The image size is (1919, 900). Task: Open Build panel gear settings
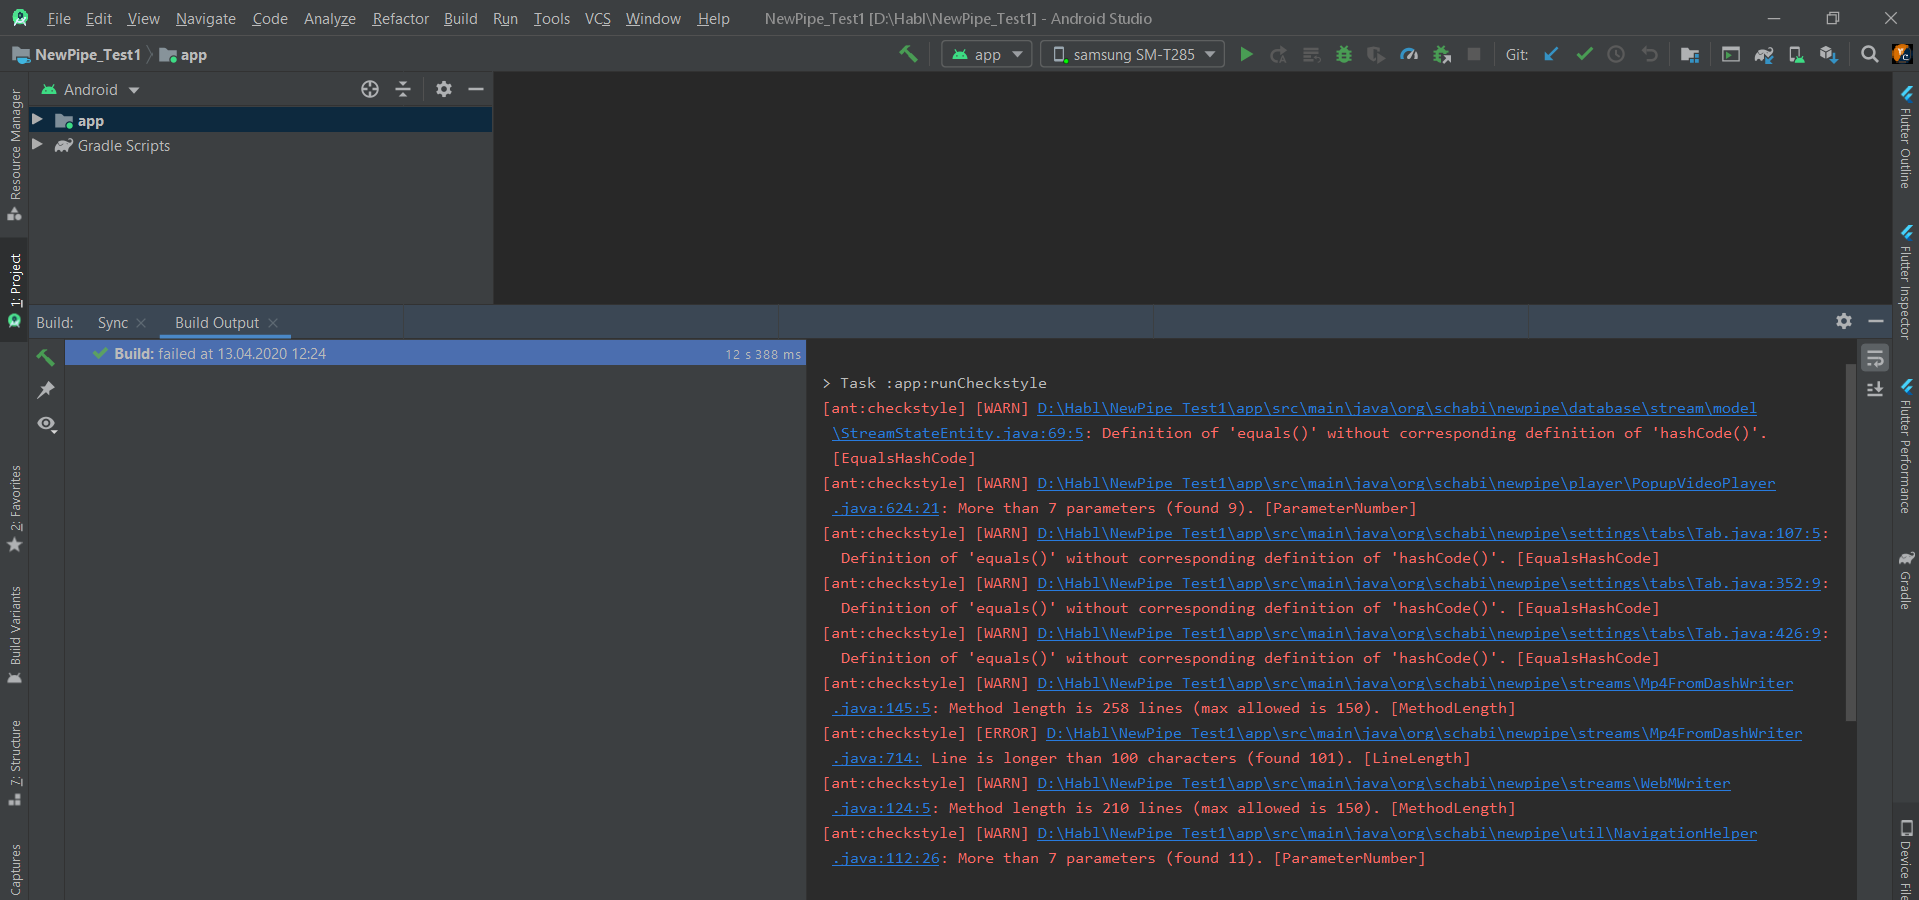coord(1844,321)
